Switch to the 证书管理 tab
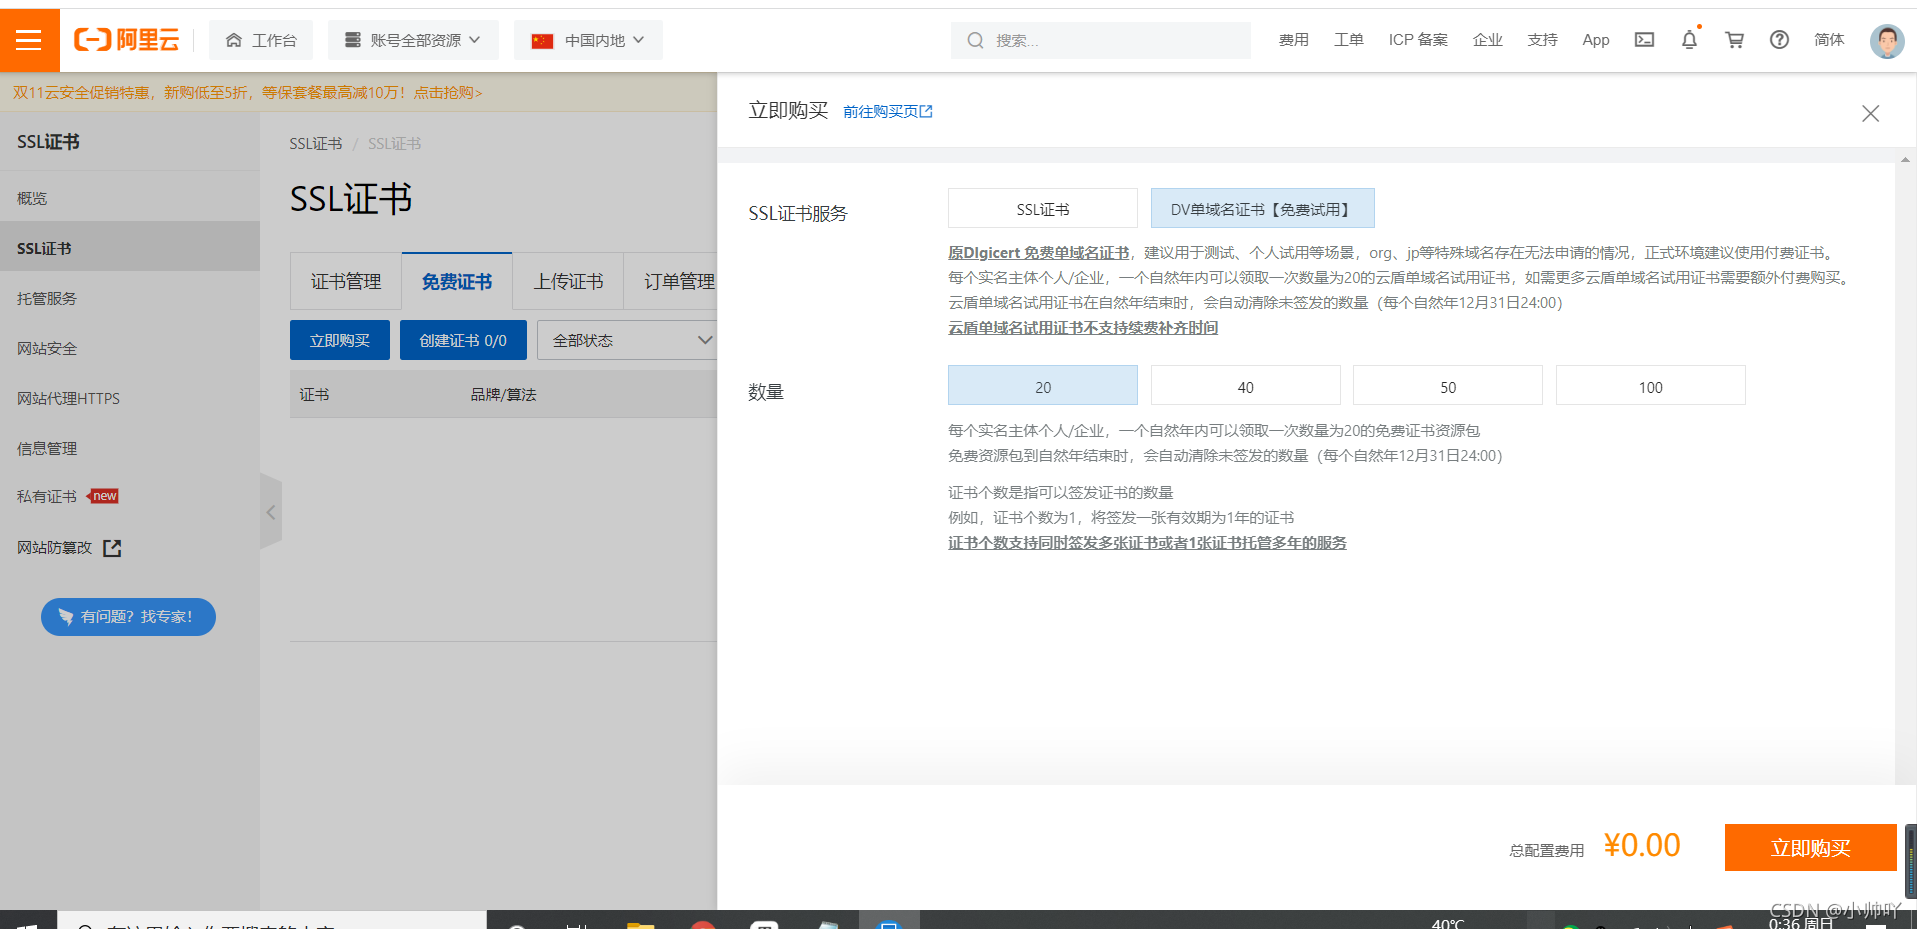1917x929 pixels. pyautogui.click(x=346, y=282)
